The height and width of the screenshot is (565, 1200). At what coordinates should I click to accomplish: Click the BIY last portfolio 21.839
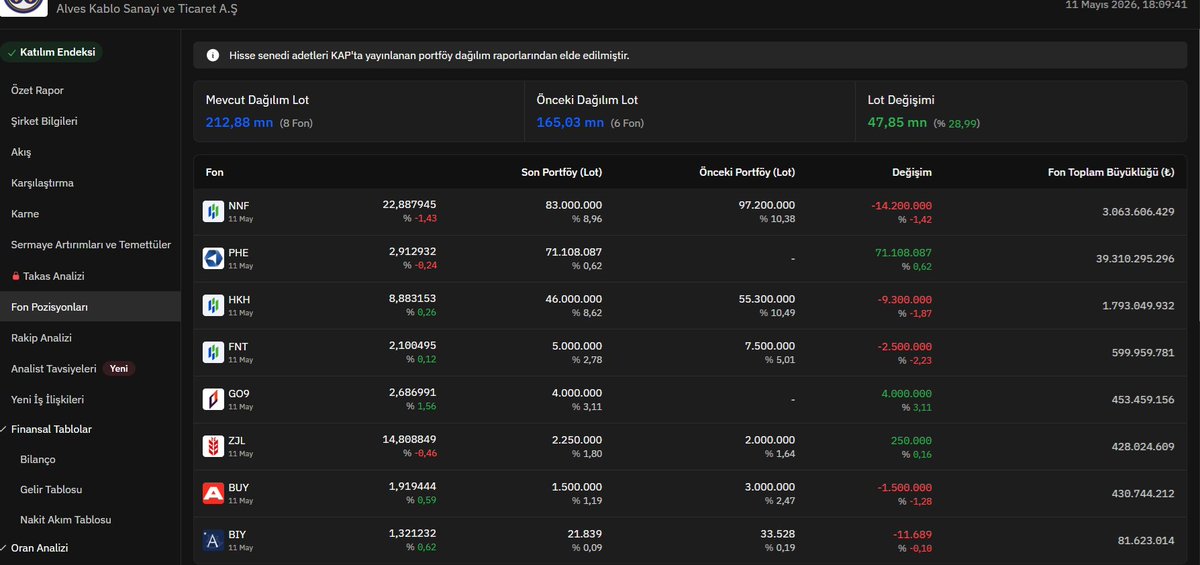pos(585,534)
